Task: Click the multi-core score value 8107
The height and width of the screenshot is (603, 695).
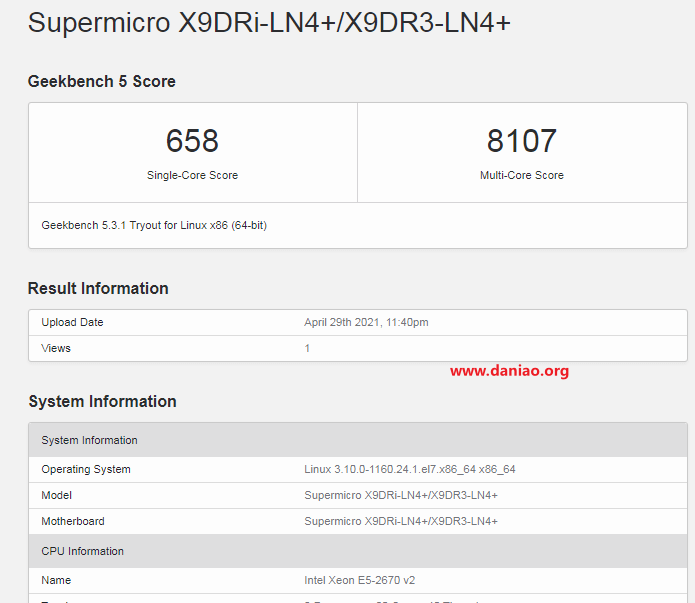Action: pyautogui.click(x=522, y=141)
